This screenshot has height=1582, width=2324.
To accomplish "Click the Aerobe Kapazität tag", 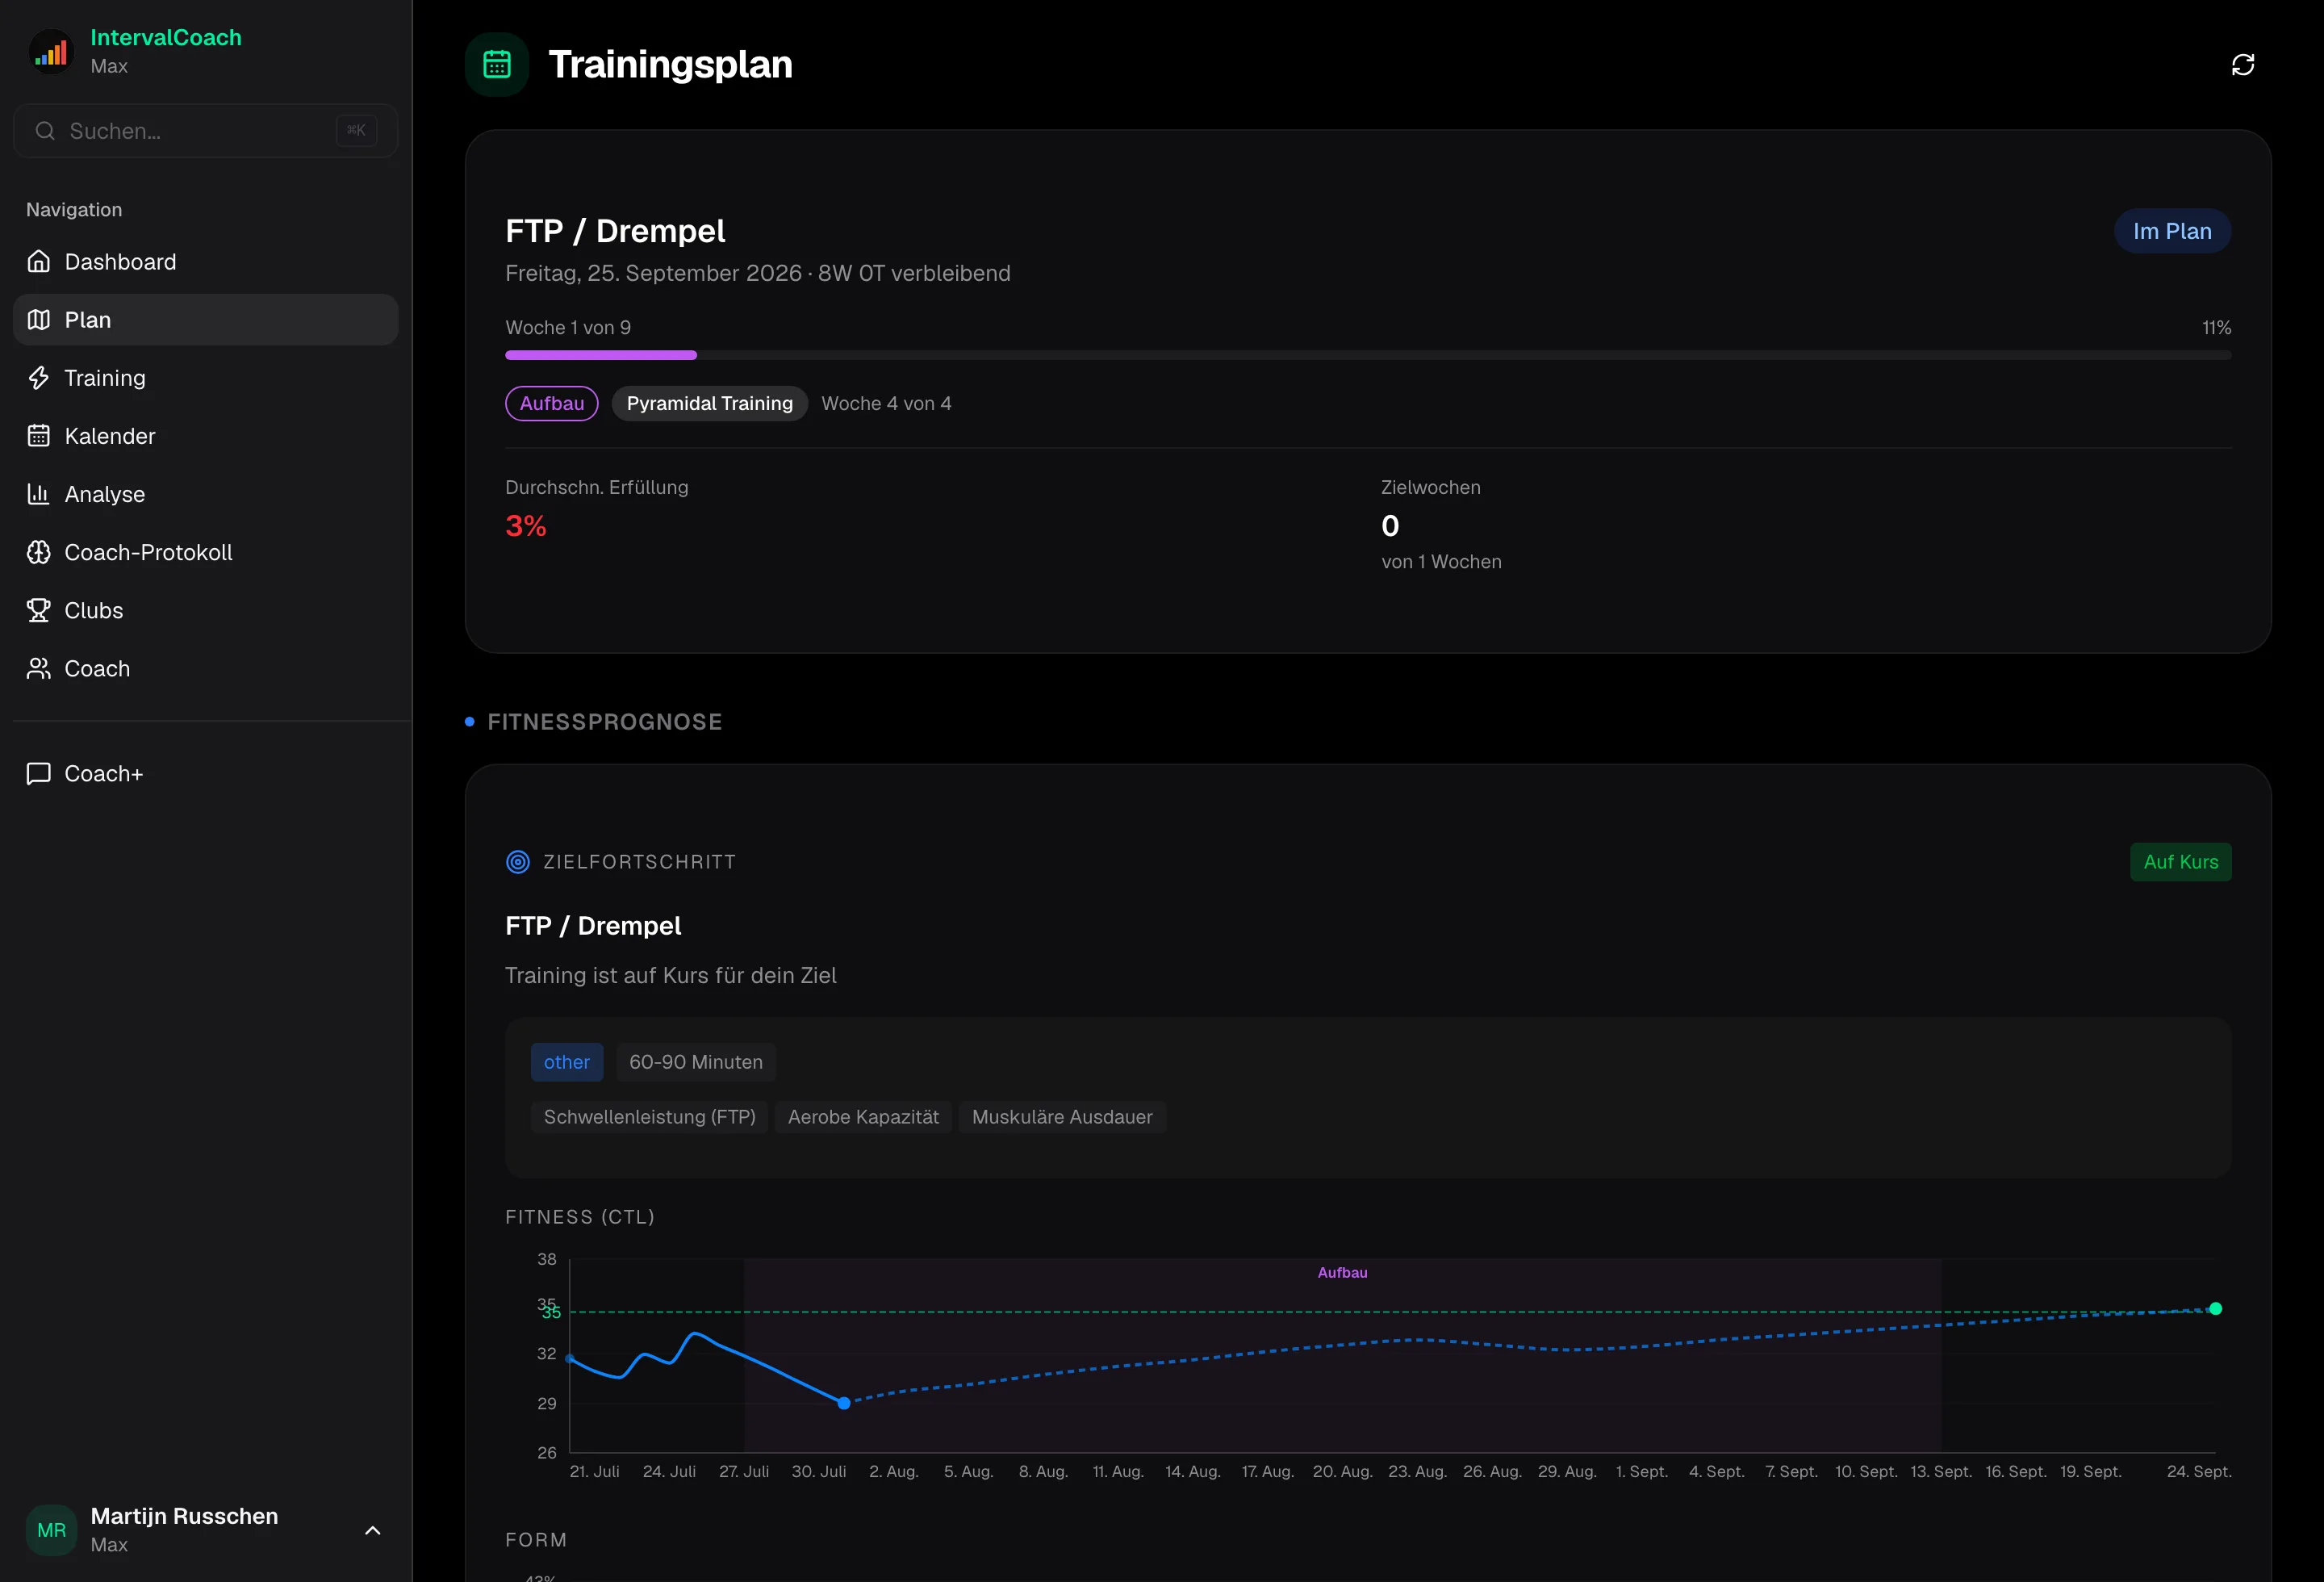I will pyautogui.click(x=863, y=1117).
